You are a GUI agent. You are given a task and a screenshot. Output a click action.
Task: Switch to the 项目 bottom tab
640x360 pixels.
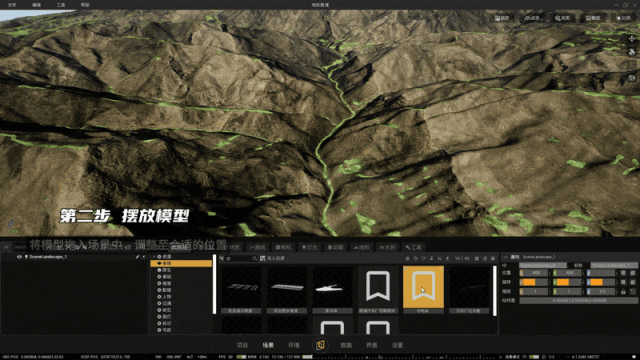tap(242, 345)
